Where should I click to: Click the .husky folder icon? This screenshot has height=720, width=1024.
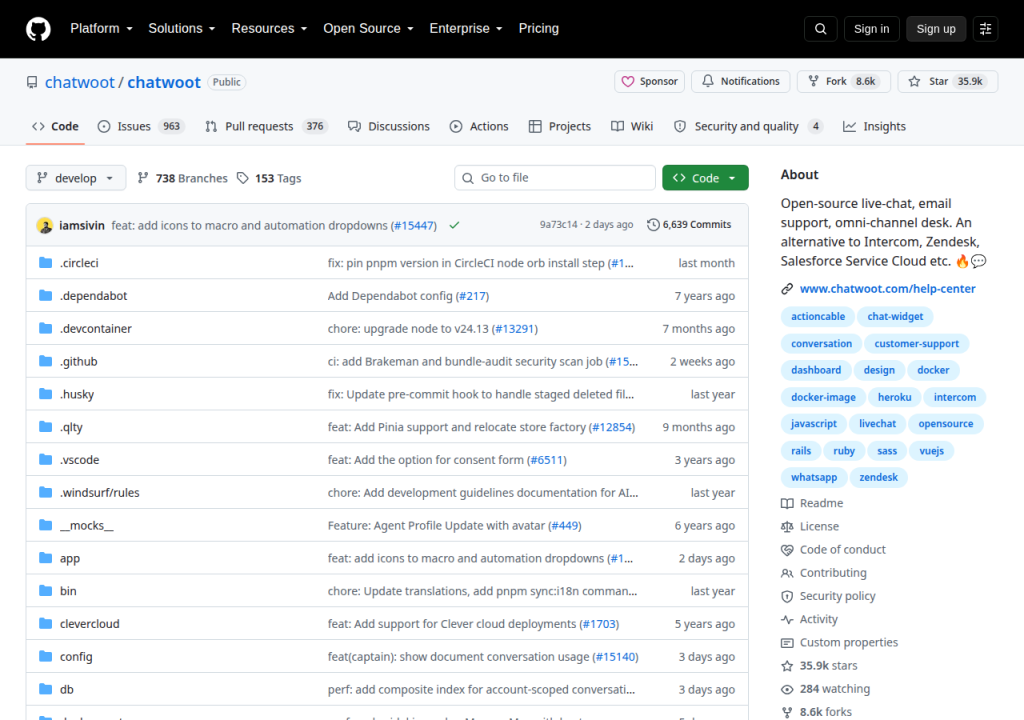[x=45, y=394]
